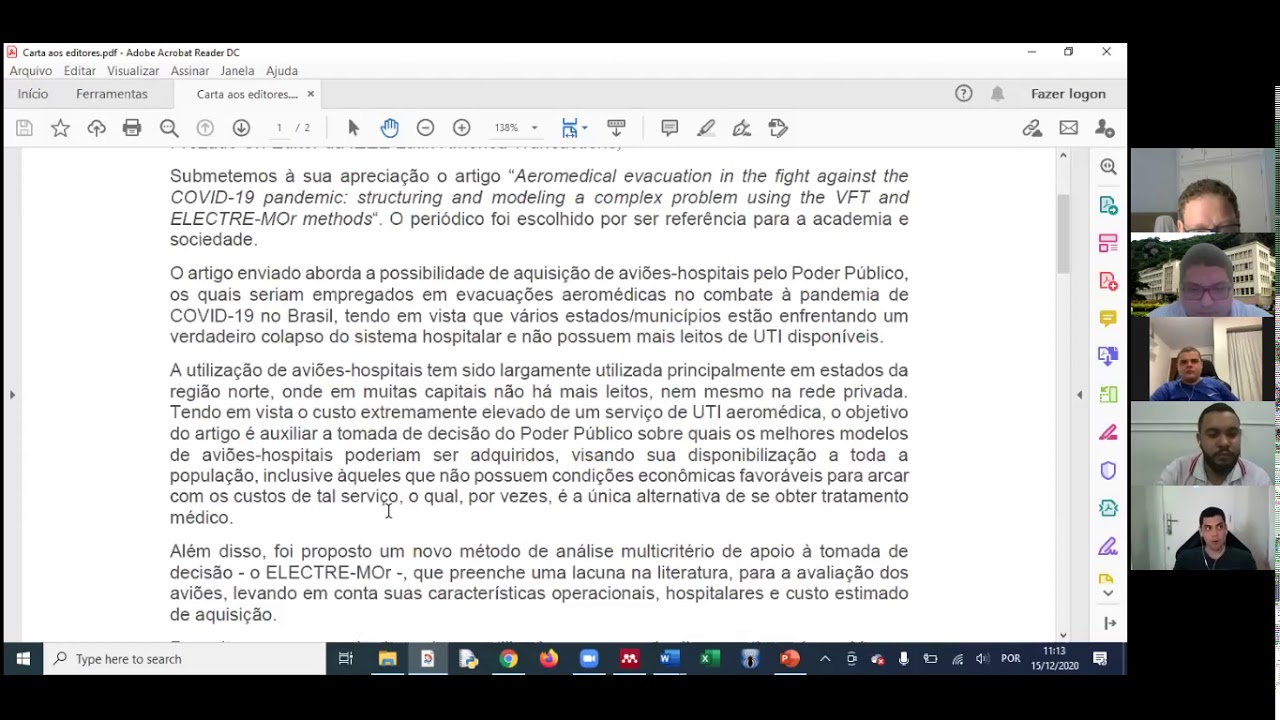The width and height of the screenshot is (1280, 720).
Task: Click the stamp tool icon
Action: pos(778,128)
